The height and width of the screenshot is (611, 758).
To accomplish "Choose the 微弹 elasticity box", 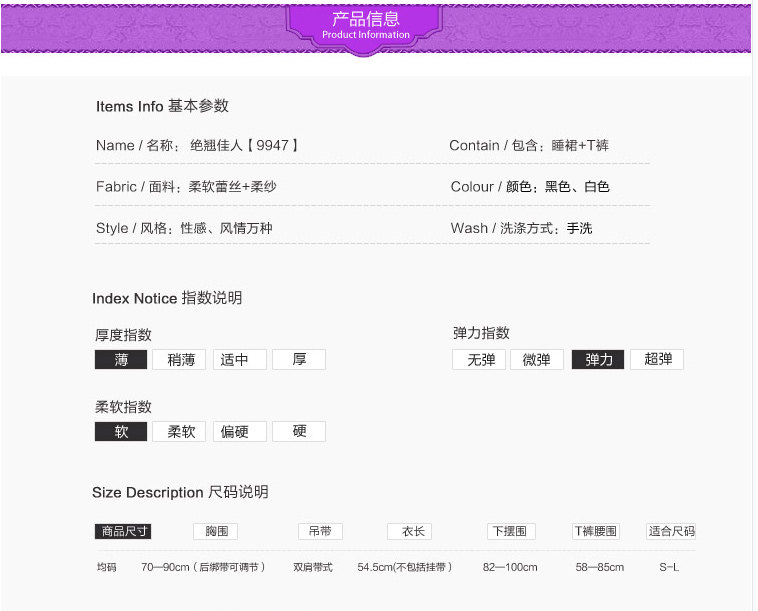I will point(537,360).
